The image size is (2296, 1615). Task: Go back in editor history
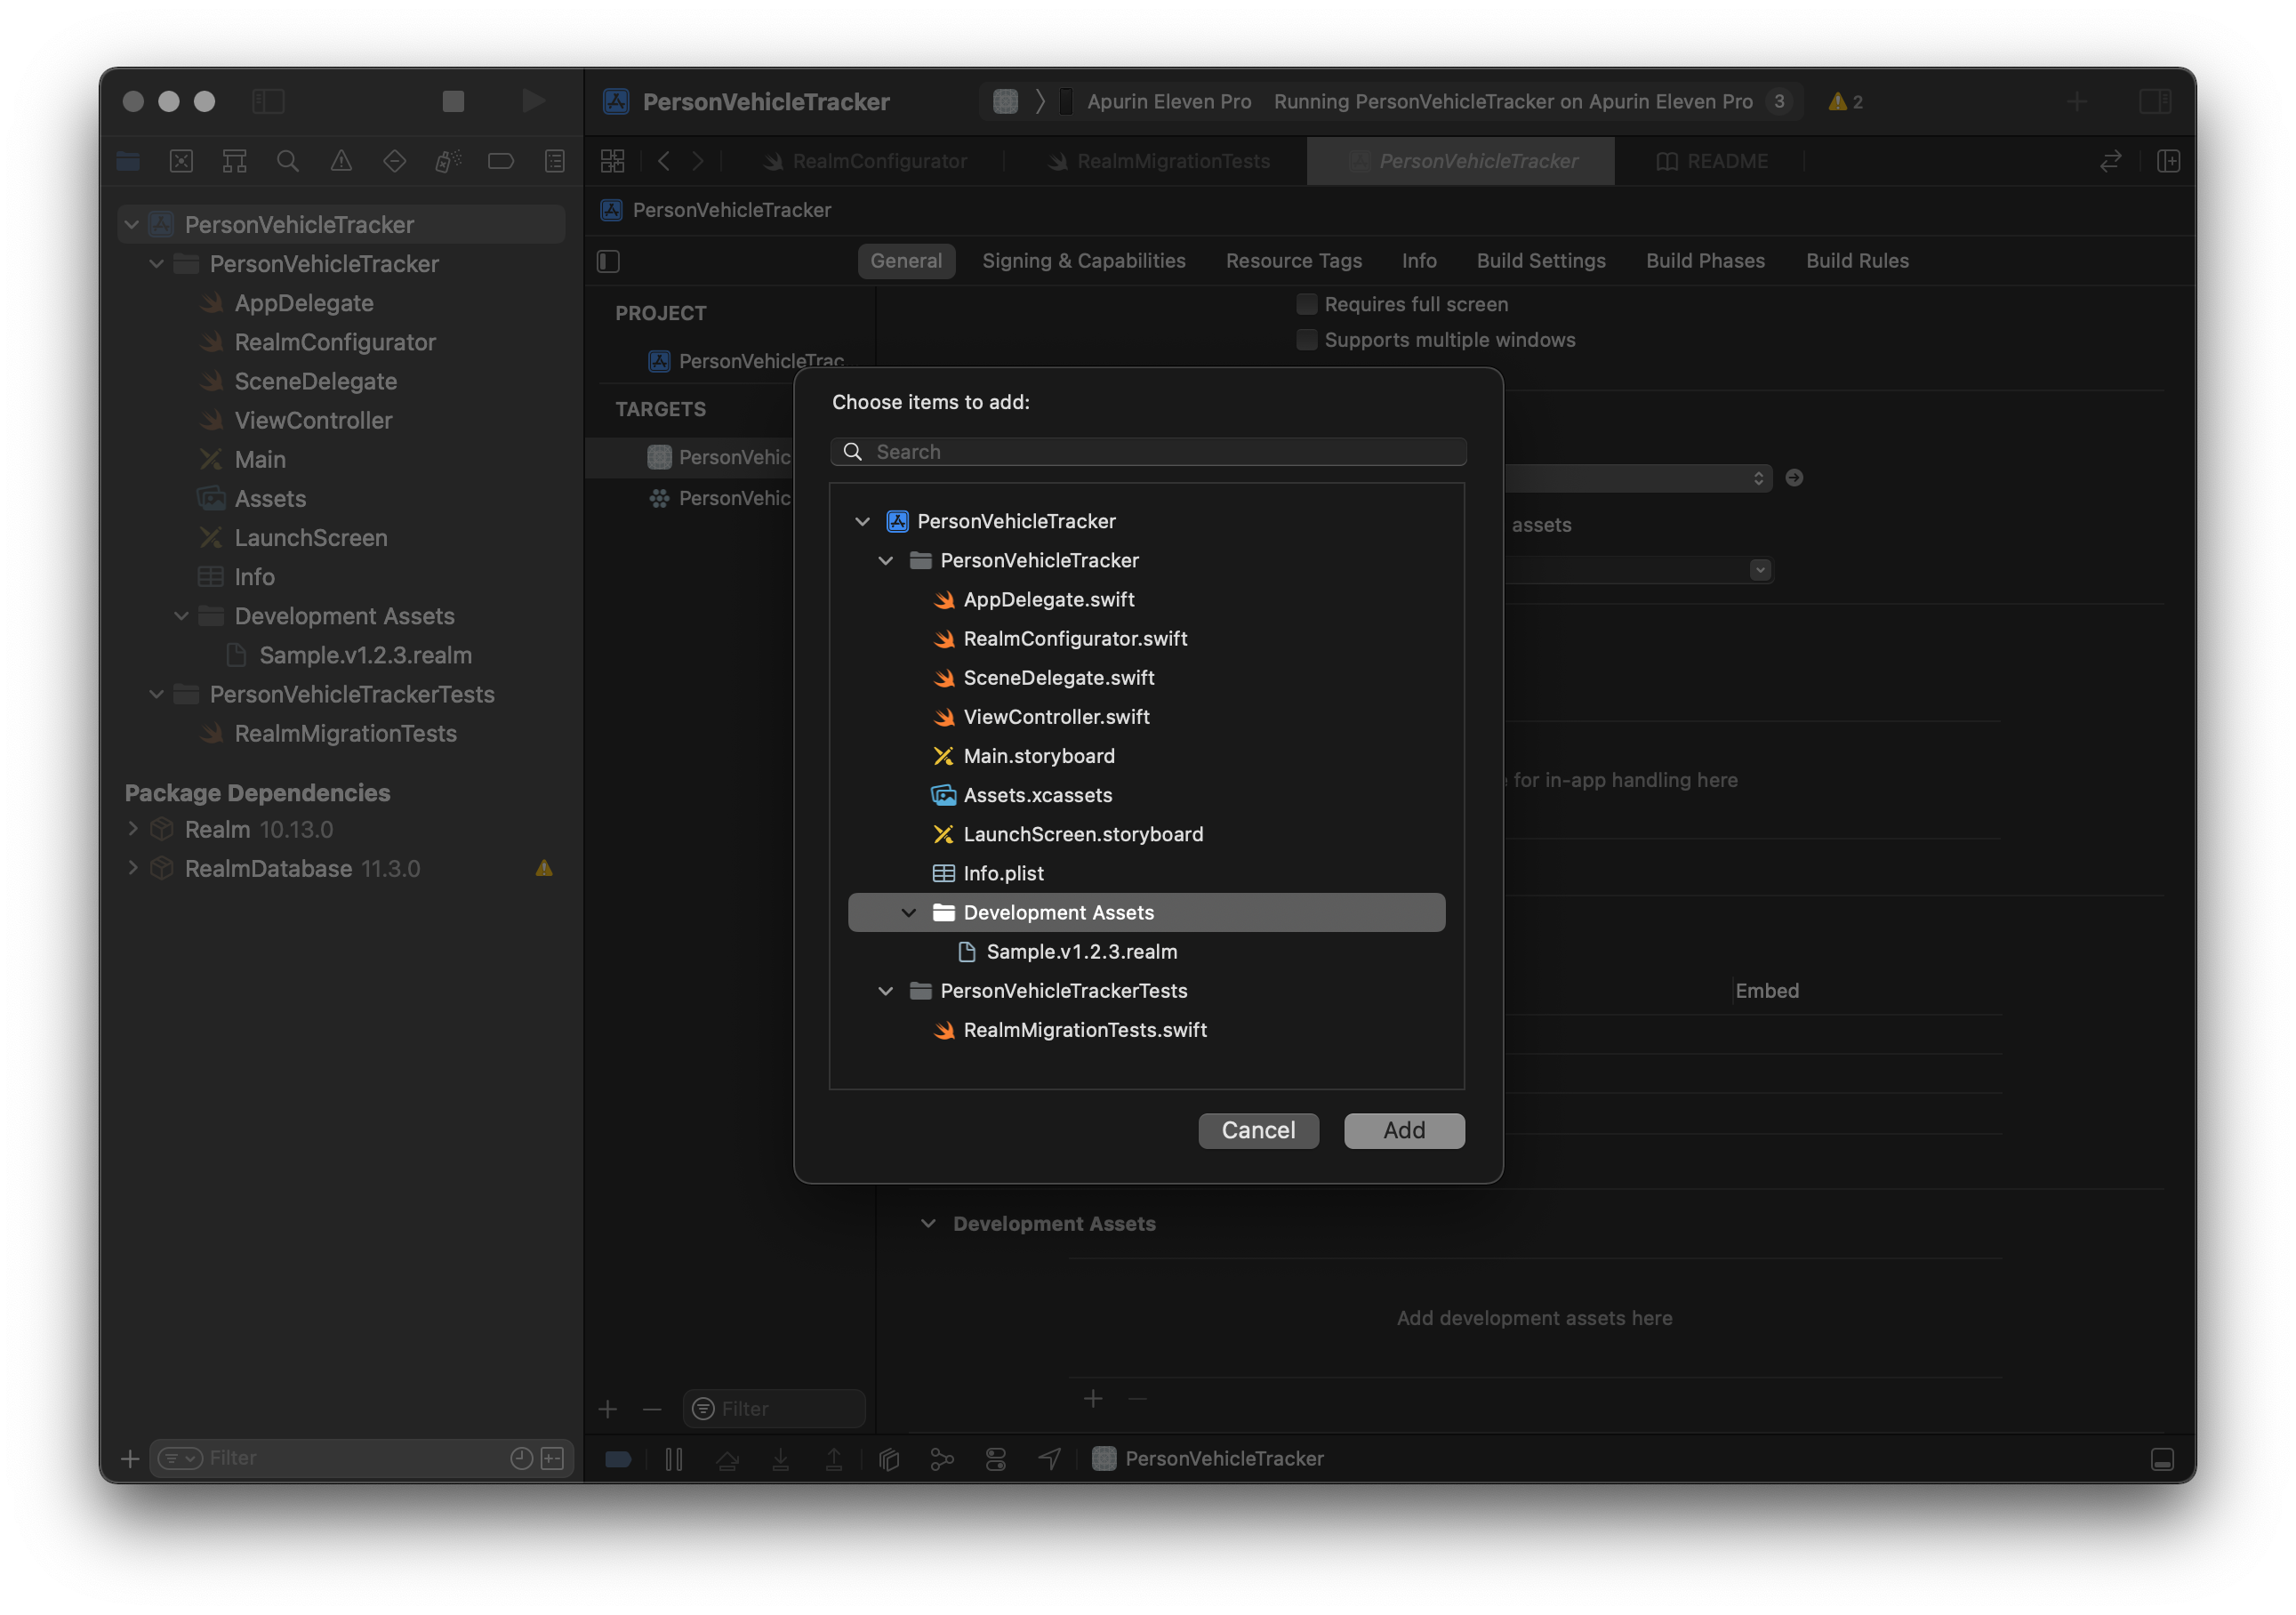click(x=663, y=161)
